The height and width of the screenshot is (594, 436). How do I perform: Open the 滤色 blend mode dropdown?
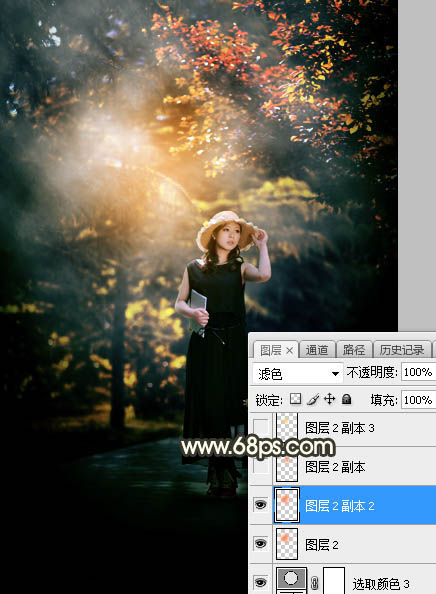[297, 374]
